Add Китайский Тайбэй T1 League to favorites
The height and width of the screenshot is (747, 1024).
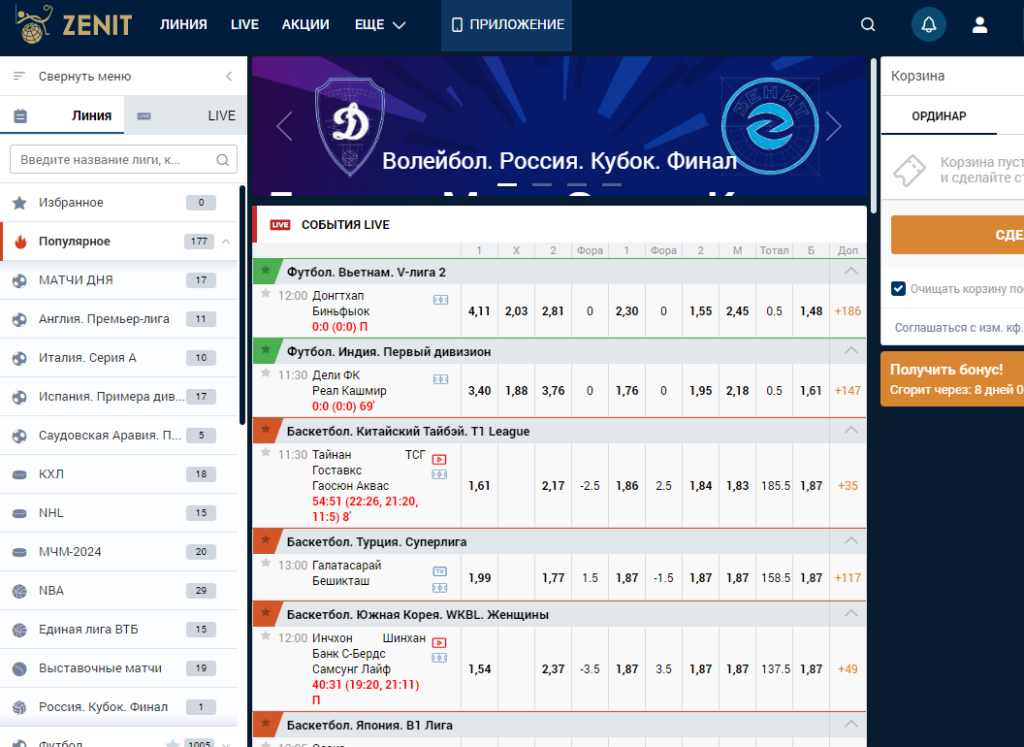click(266, 430)
